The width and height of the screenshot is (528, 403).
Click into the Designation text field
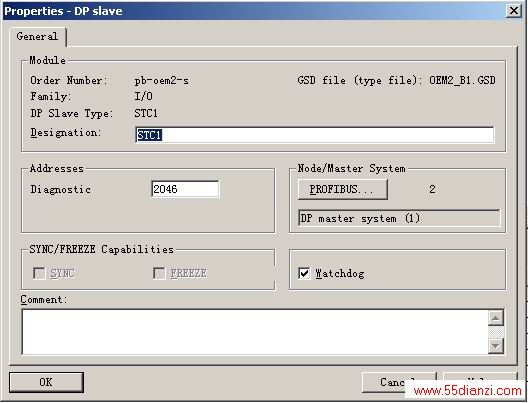(315, 135)
